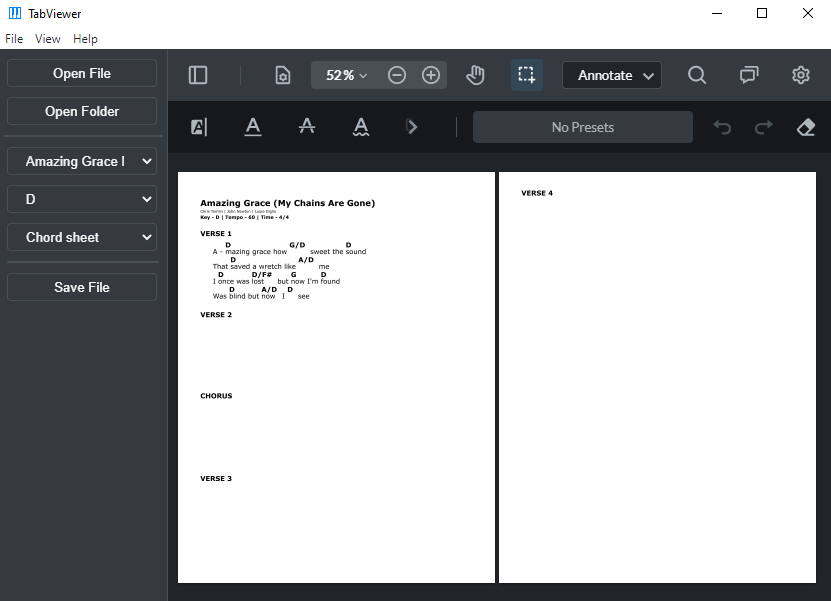The height and width of the screenshot is (601, 831).
Task: Click the VERSE 2 heading
Action: coord(216,315)
